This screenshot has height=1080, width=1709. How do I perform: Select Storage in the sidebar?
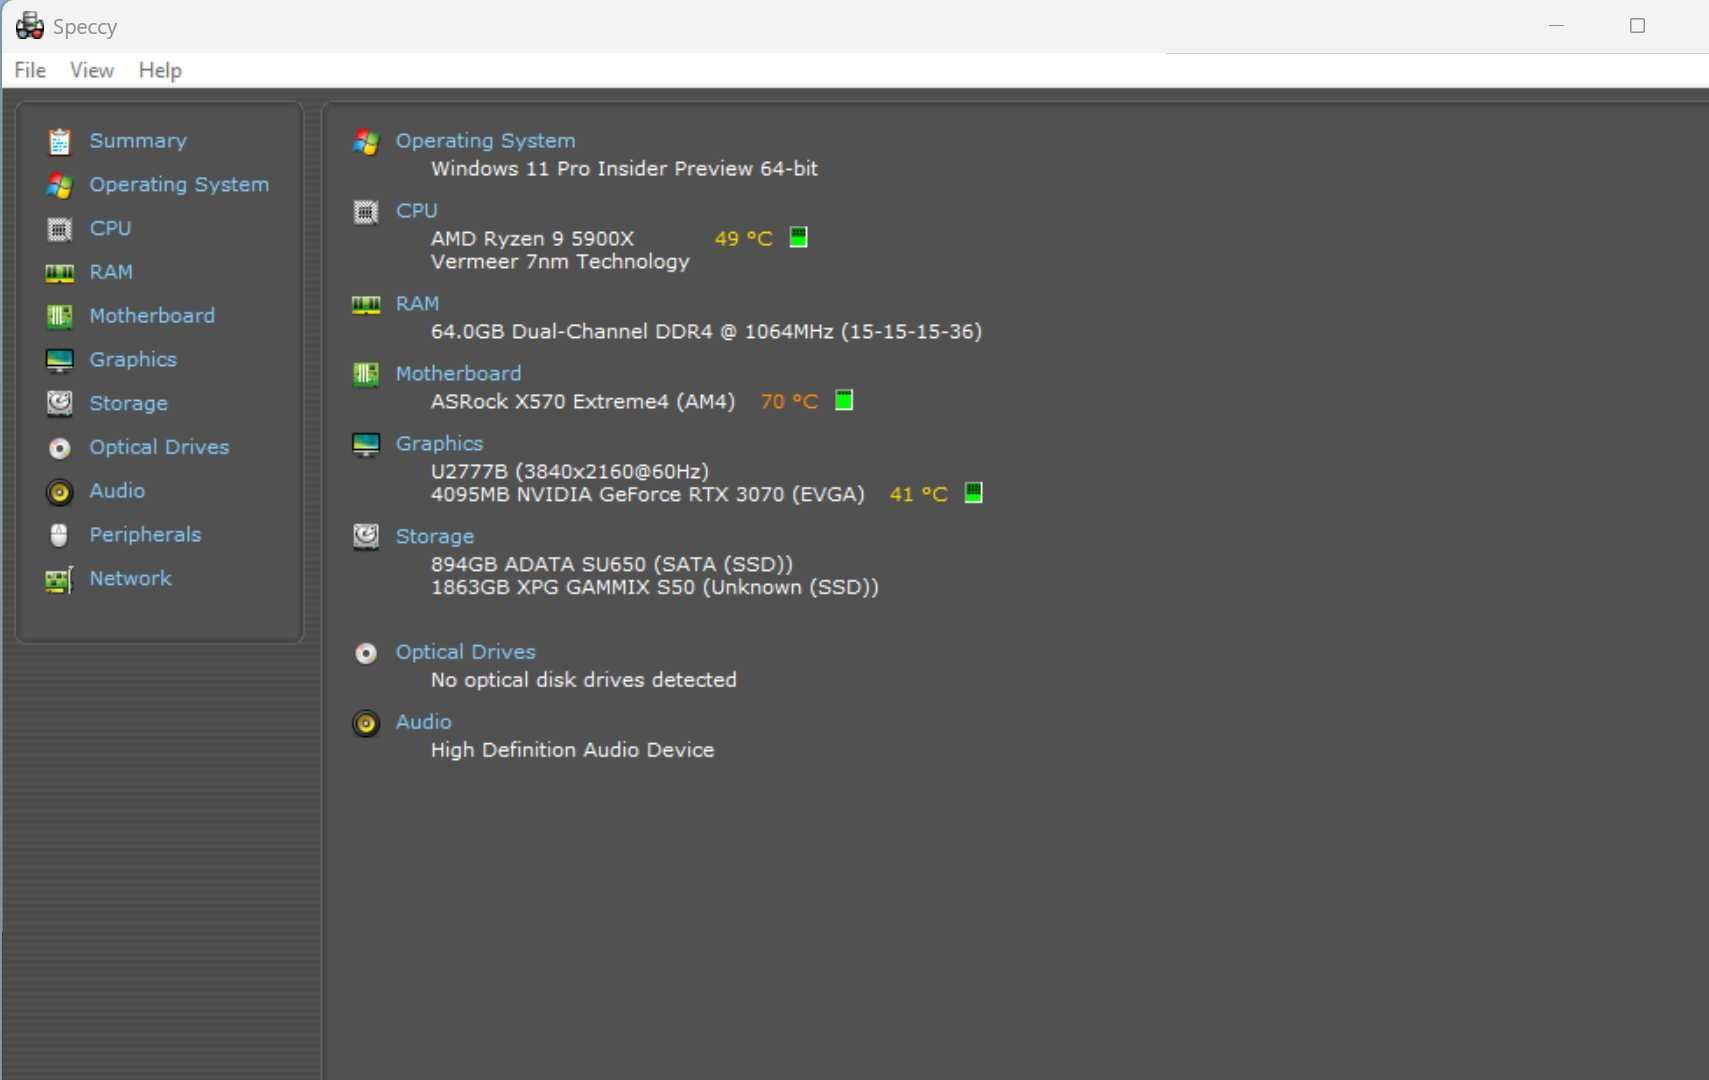(128, 404)
